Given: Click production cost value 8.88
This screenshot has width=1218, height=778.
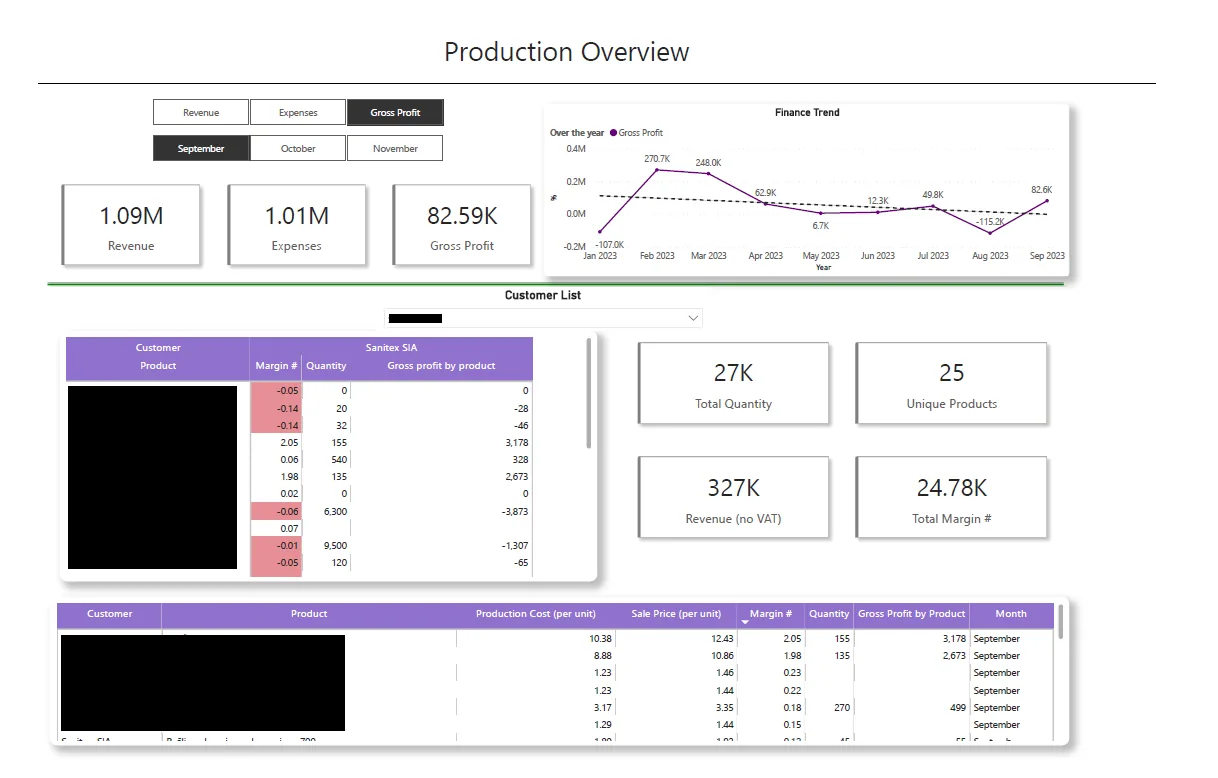Looking at the screenshot, I should (x=603, y=656).
